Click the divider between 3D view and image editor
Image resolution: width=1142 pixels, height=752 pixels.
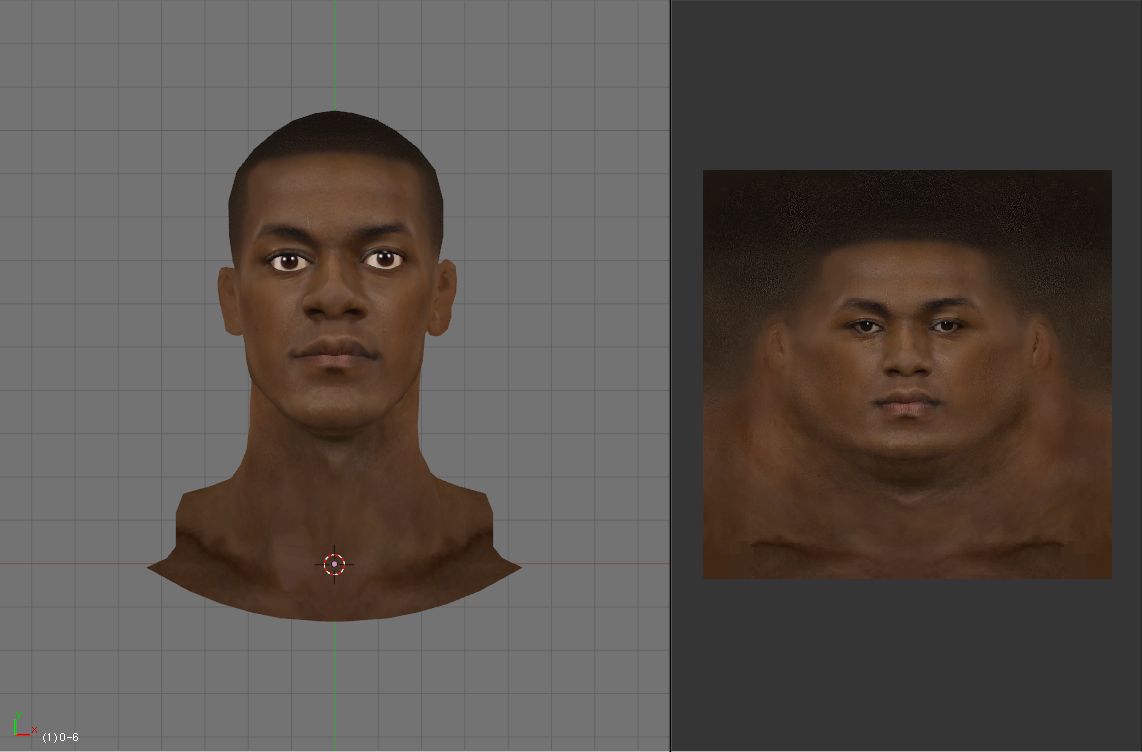tap(670, 376)
